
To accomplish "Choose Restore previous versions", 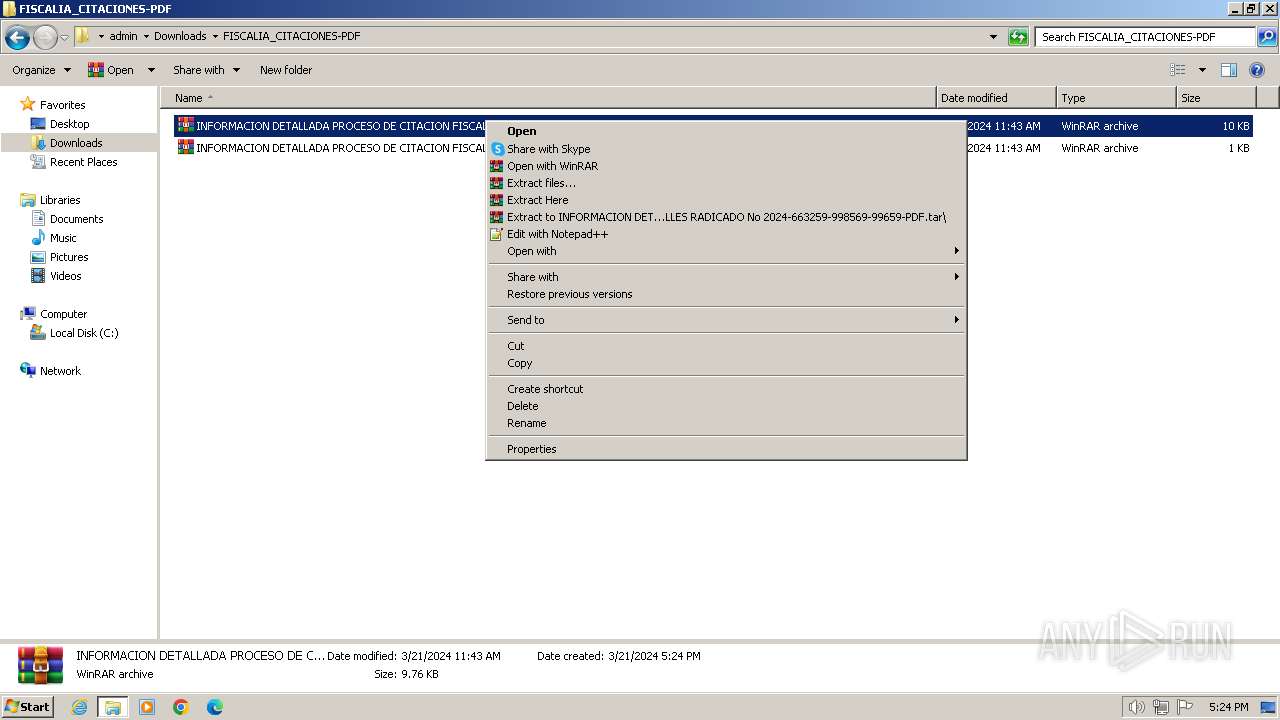I will coord(726,294).
